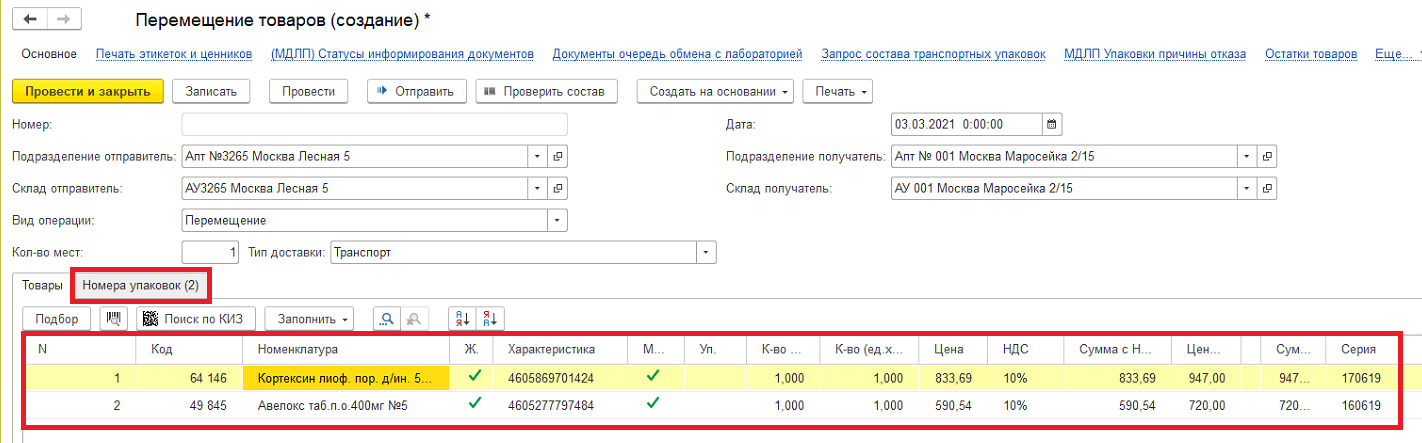Open Склад получатель record with open icon
This screenshot has width=1422, height=443.
1267,189
